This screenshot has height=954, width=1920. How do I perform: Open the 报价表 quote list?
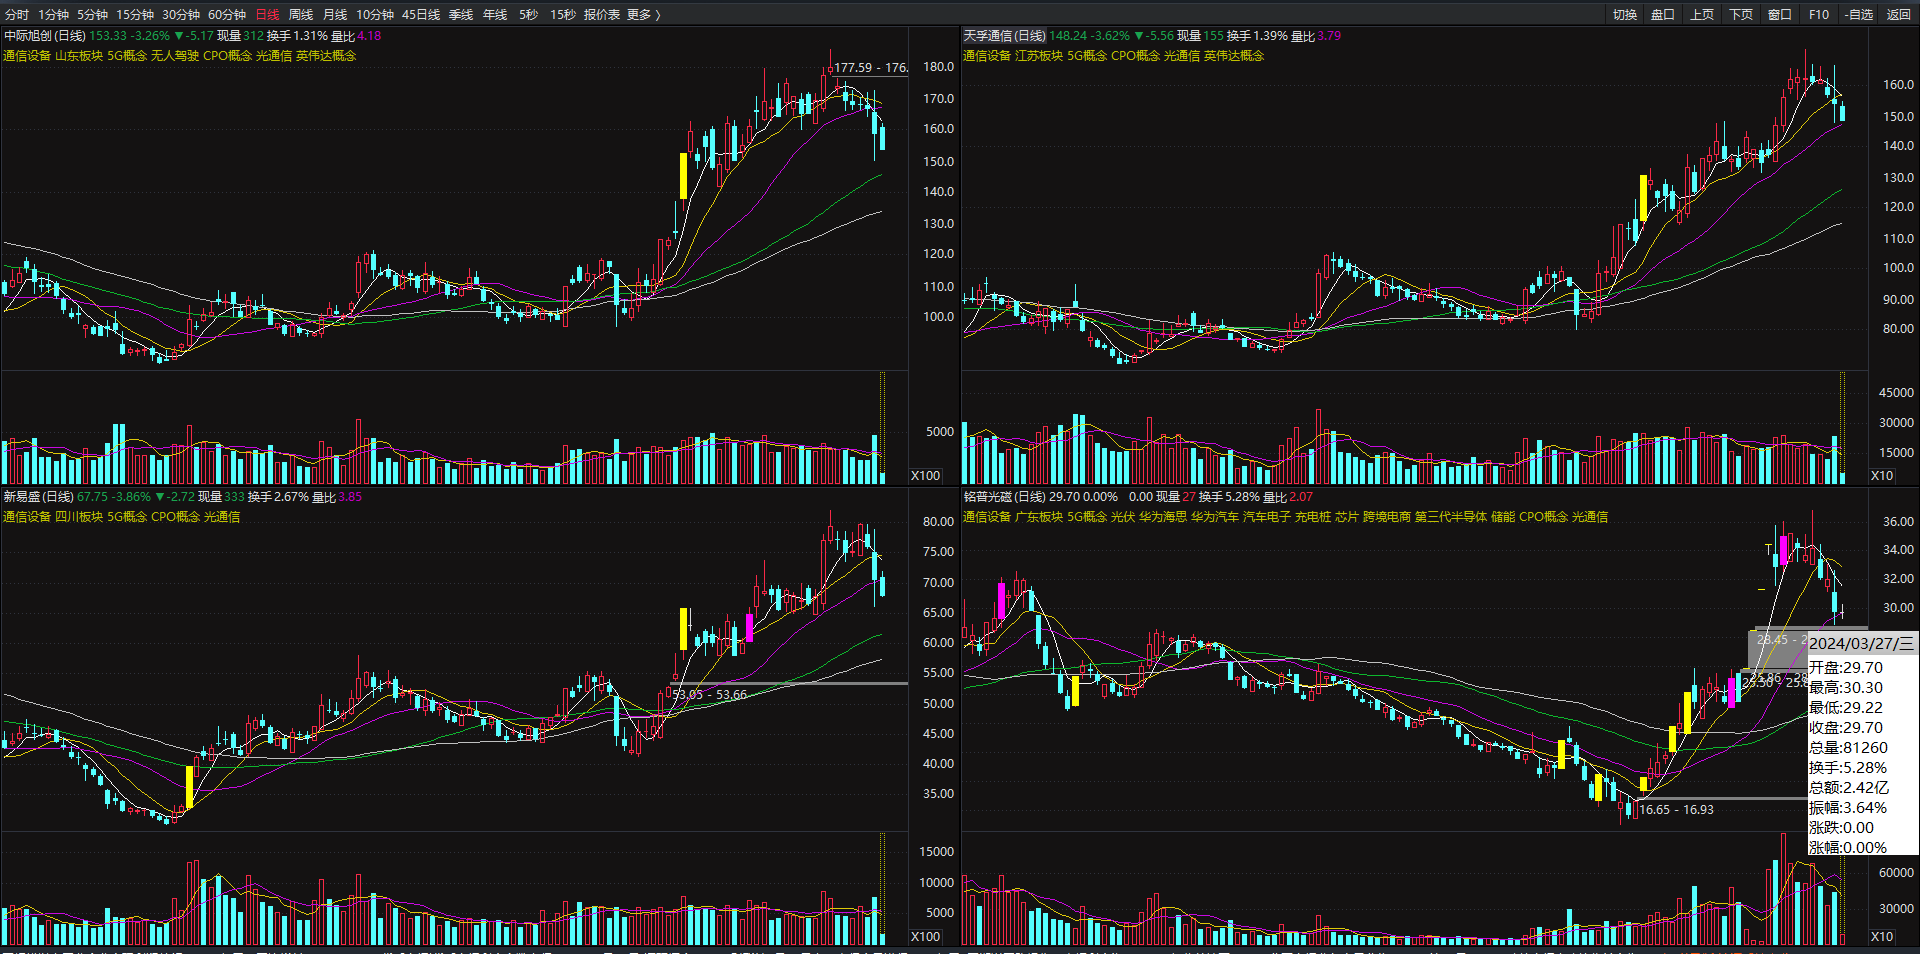602,14
